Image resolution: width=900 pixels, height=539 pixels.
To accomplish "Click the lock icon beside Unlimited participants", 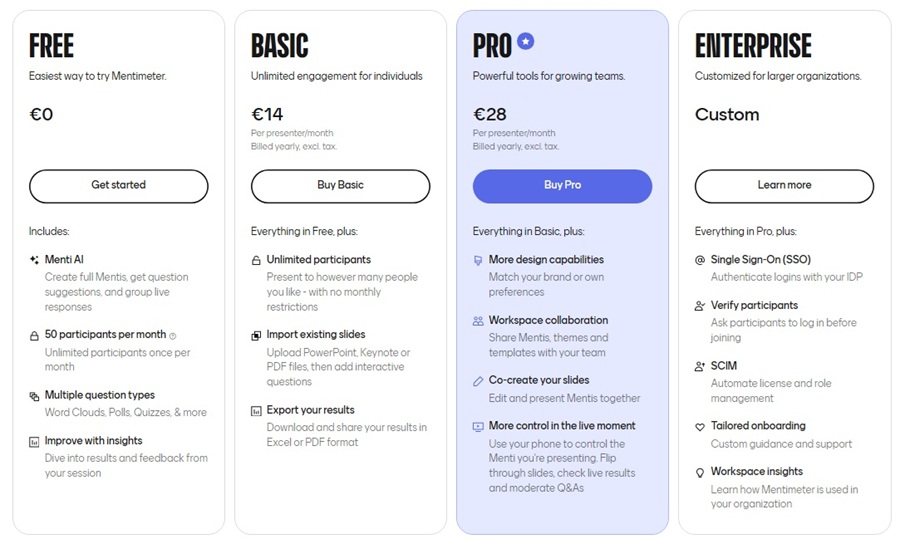I will [256, 261].
